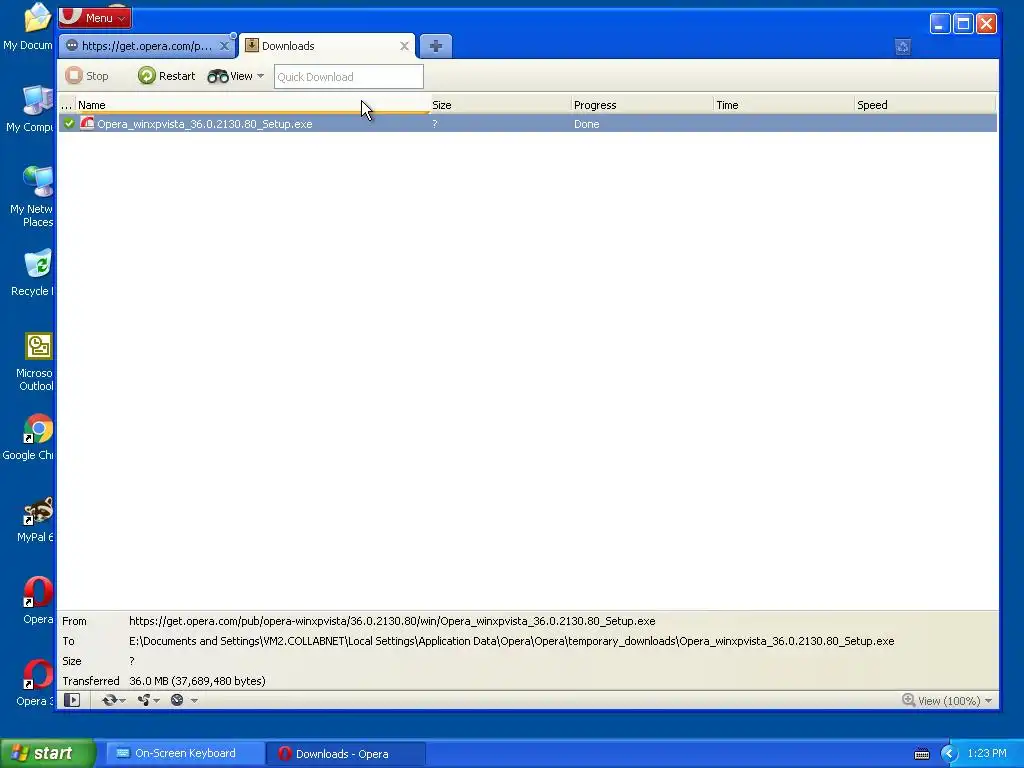Click the To destination path text
This screenshot has height=768, width=1024.
(511, 641)
